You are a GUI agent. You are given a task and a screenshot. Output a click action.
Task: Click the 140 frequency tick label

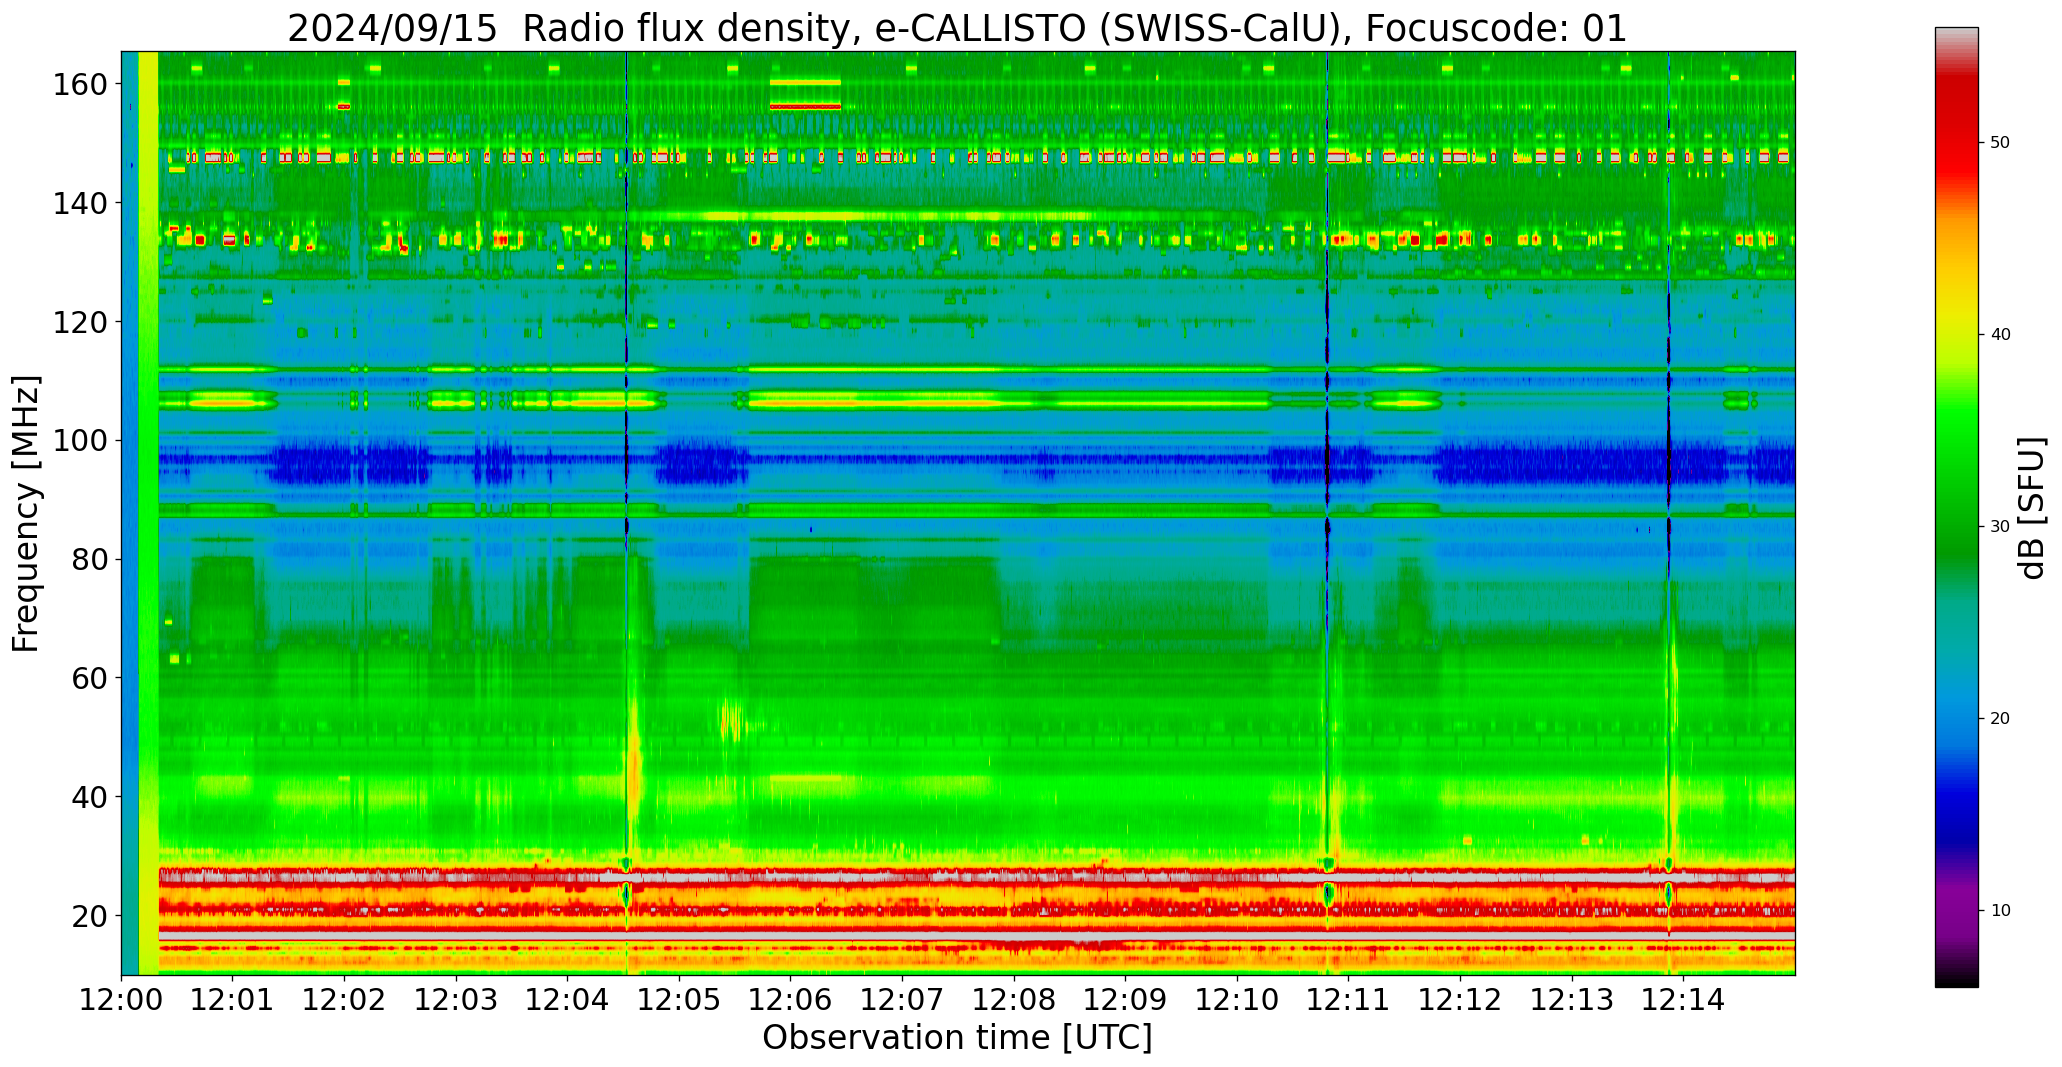pos(80,203)
